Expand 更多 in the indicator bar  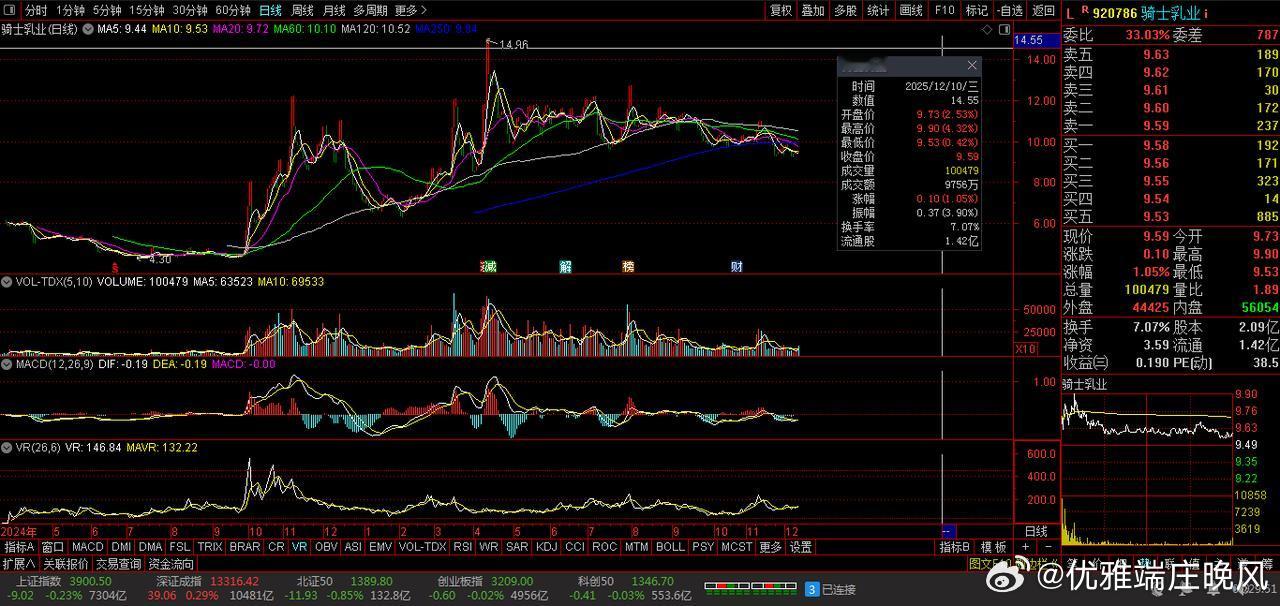click(x=770, y=547)
